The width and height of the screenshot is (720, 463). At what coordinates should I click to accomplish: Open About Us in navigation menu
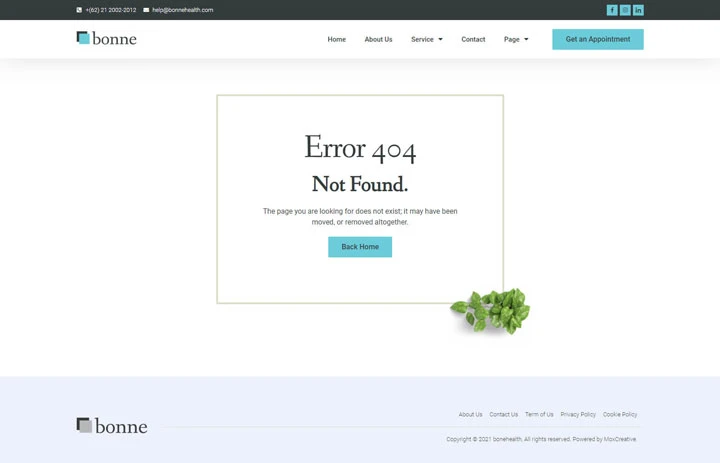click(x=378, y=40)
